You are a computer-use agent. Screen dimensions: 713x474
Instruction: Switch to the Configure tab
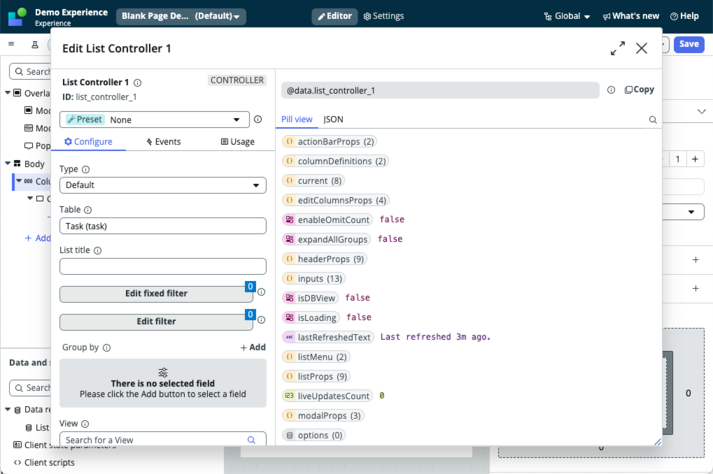[88, 142]
